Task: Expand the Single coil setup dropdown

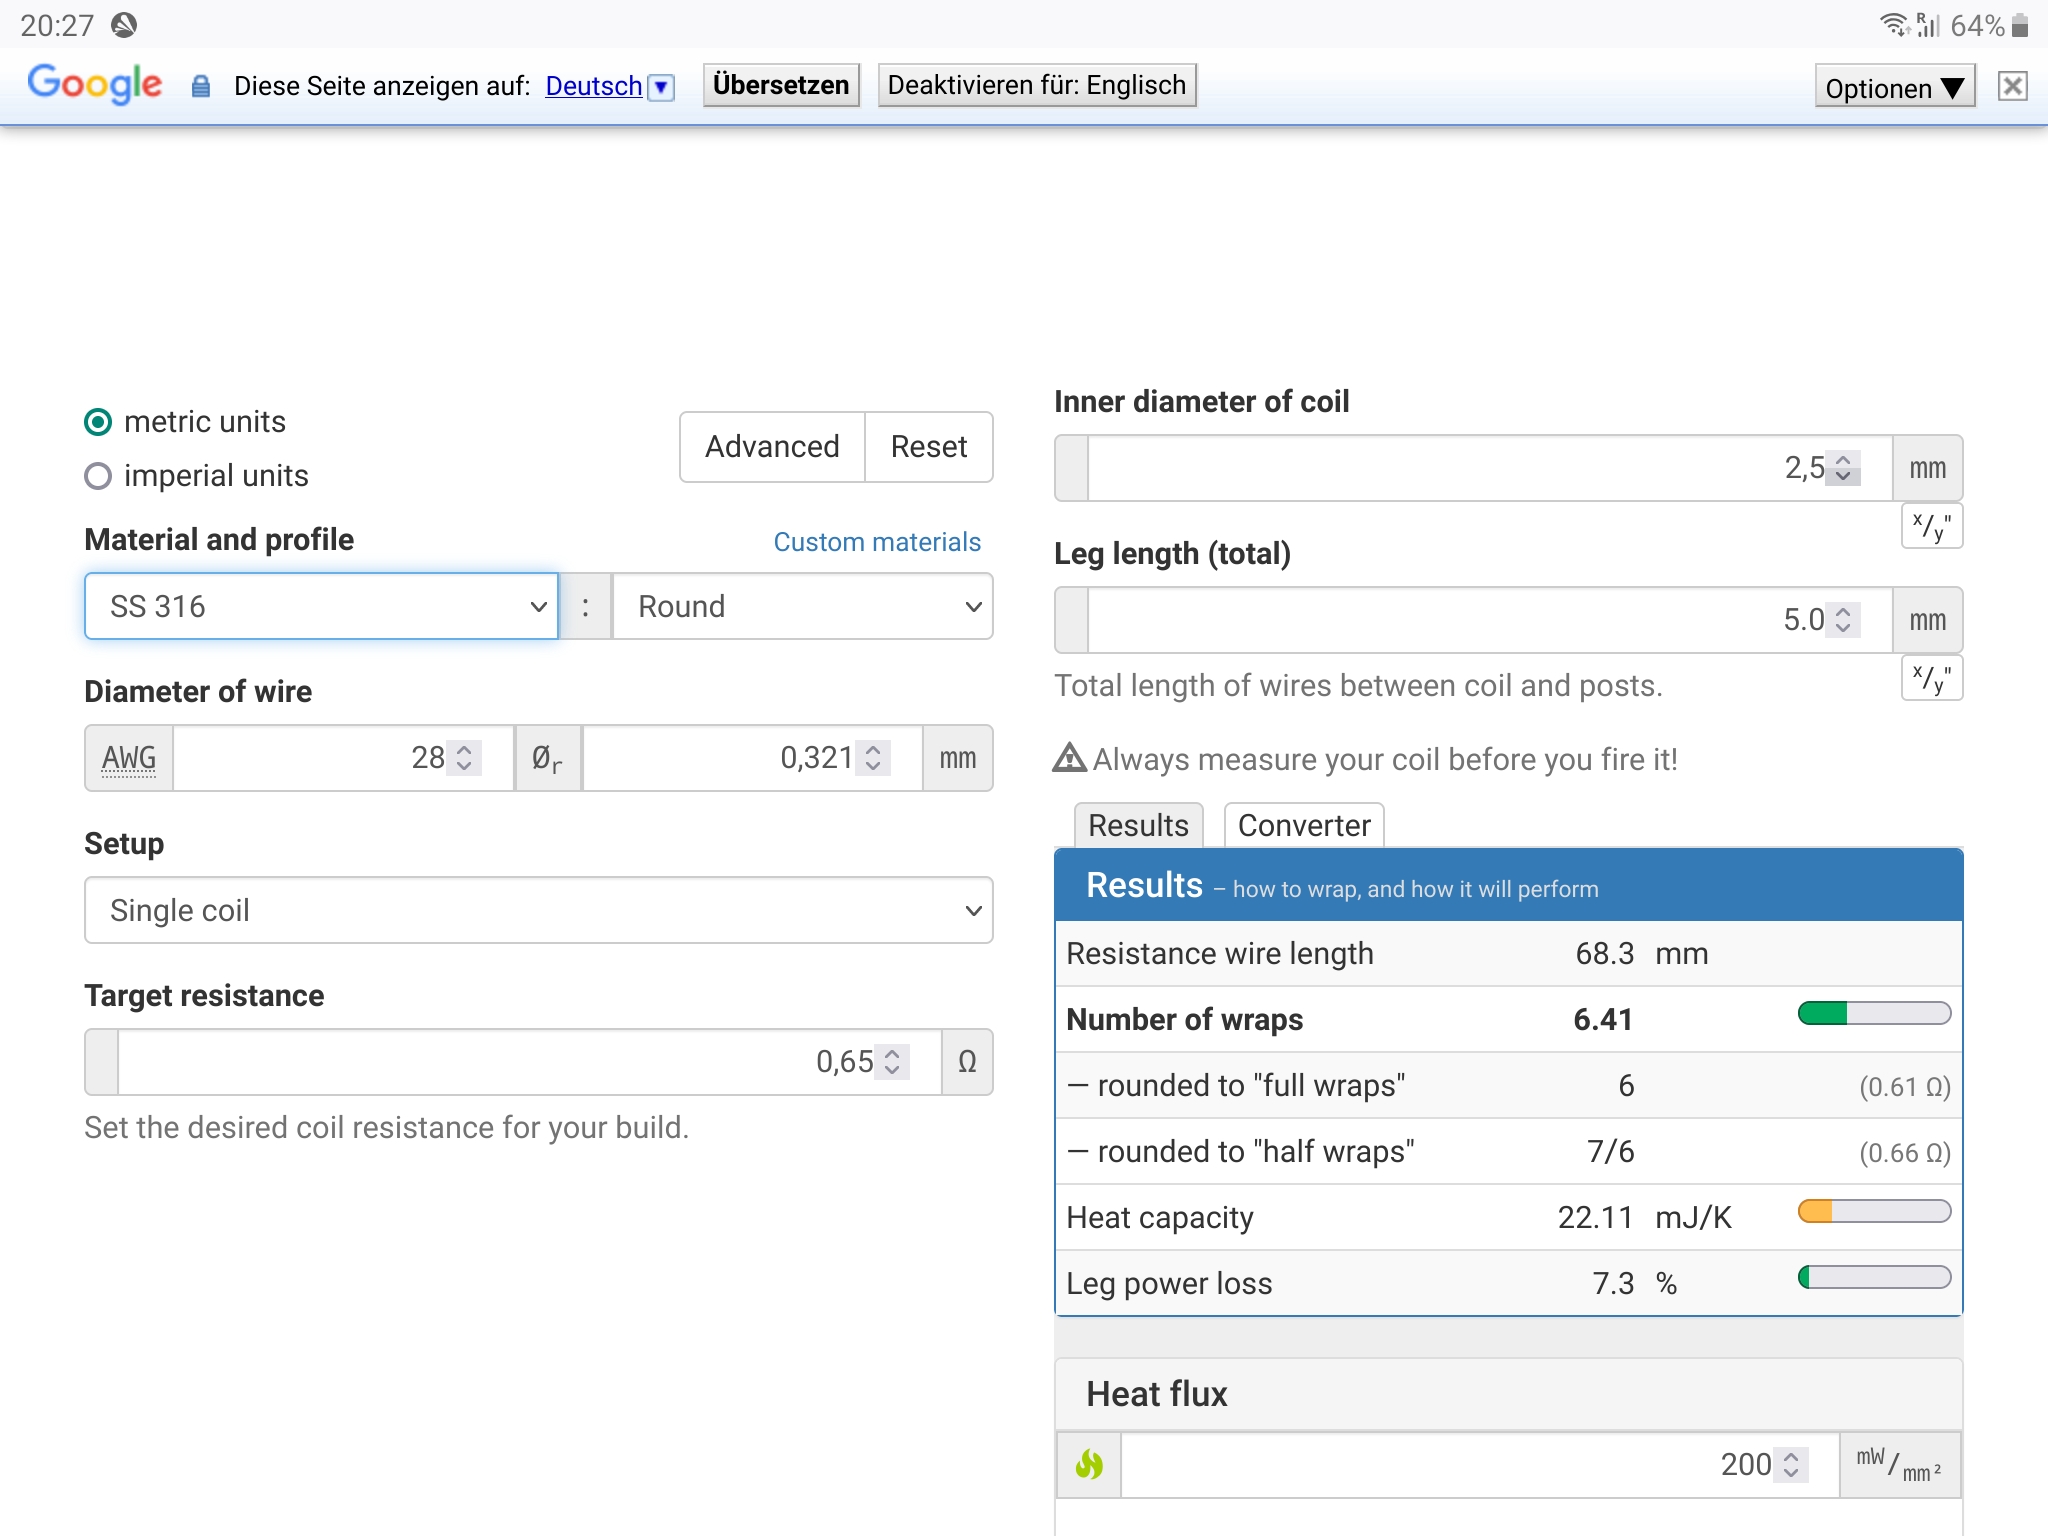Action: click(538, 910)
